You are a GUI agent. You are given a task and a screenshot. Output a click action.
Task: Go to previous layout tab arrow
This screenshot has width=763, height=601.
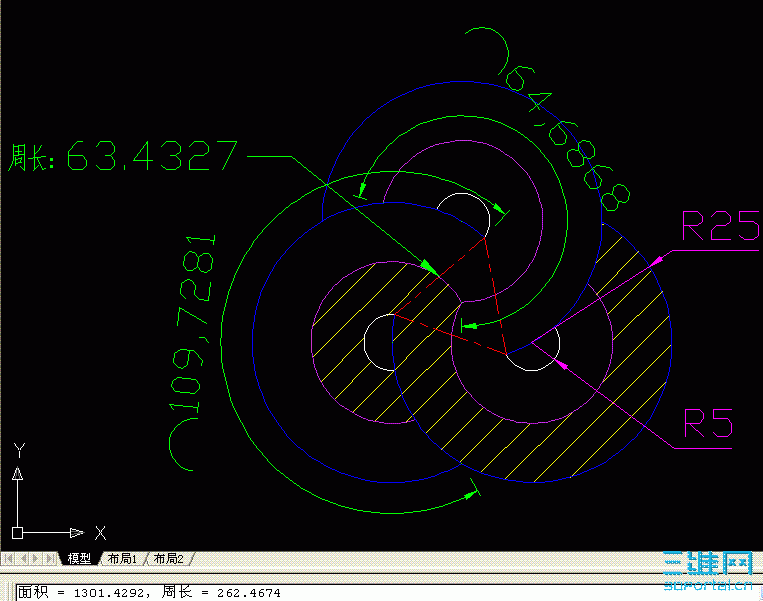click(x=22, y=558)
